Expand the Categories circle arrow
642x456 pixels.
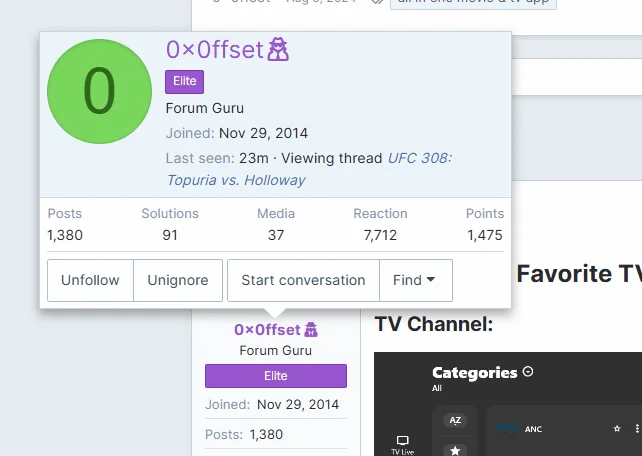pos(528,372)
